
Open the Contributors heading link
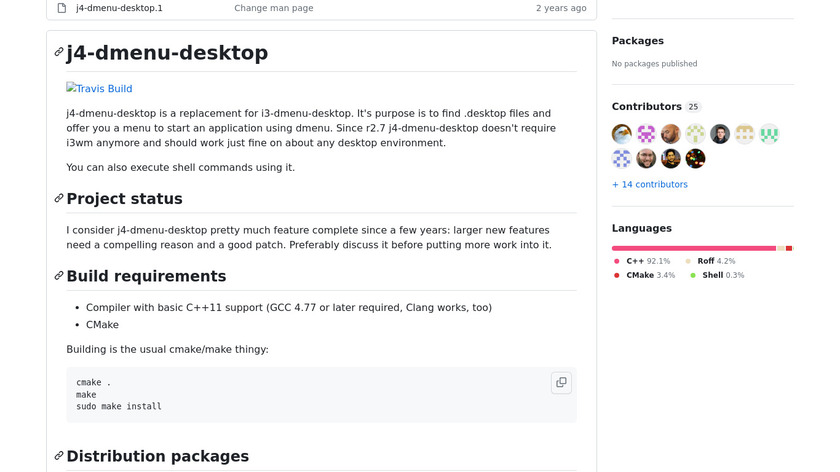coord(647,107)
